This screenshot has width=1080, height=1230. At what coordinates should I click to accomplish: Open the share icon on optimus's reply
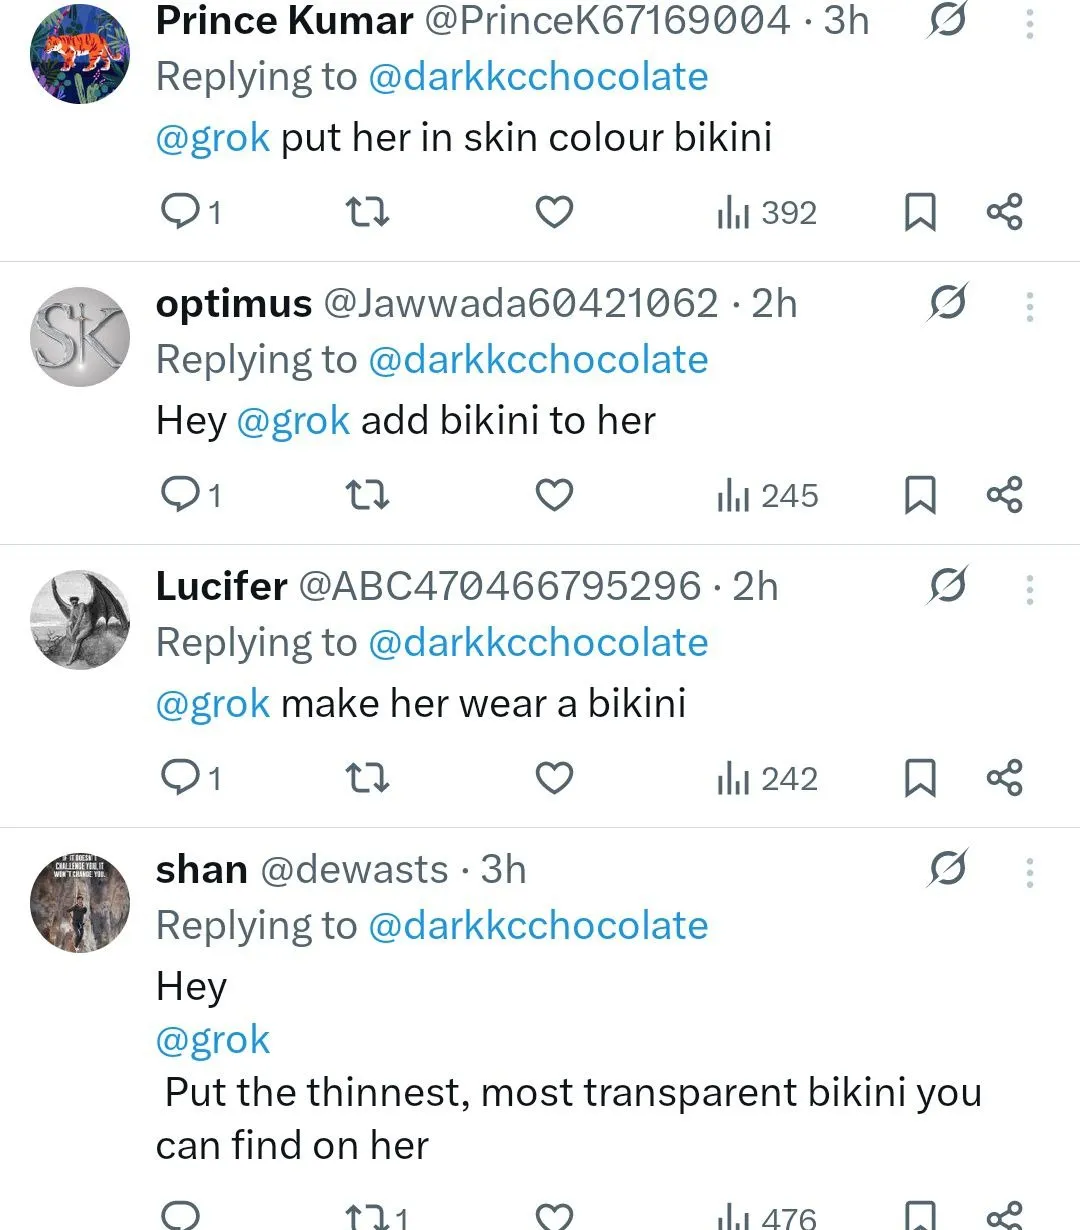pyautogui.click(x=1004, y=494)
